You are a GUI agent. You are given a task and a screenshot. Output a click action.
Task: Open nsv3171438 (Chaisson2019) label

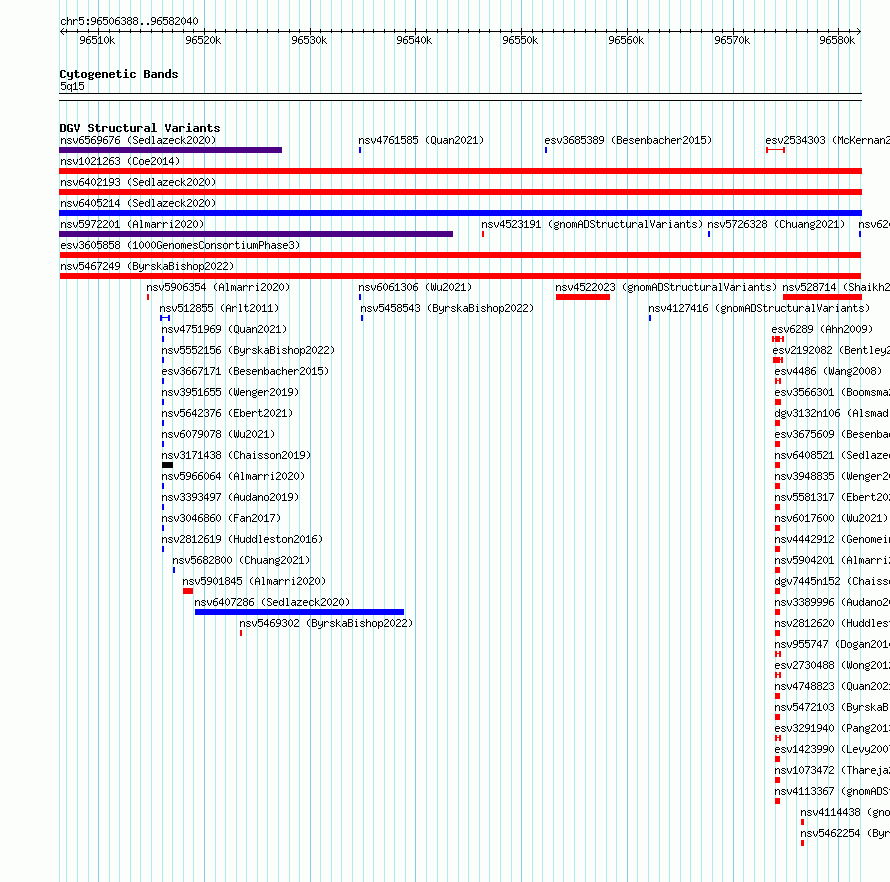pos(236,455)
